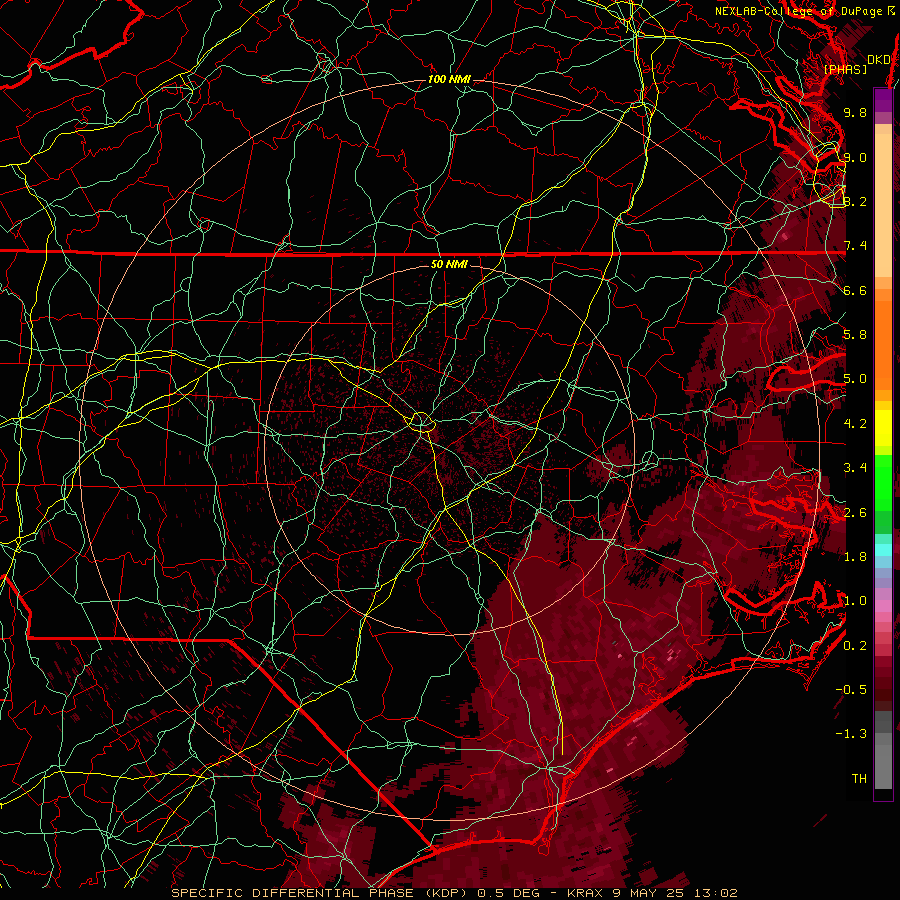Click the 5.0 scale value
900x900 pixels.
(x=855, y=379)
